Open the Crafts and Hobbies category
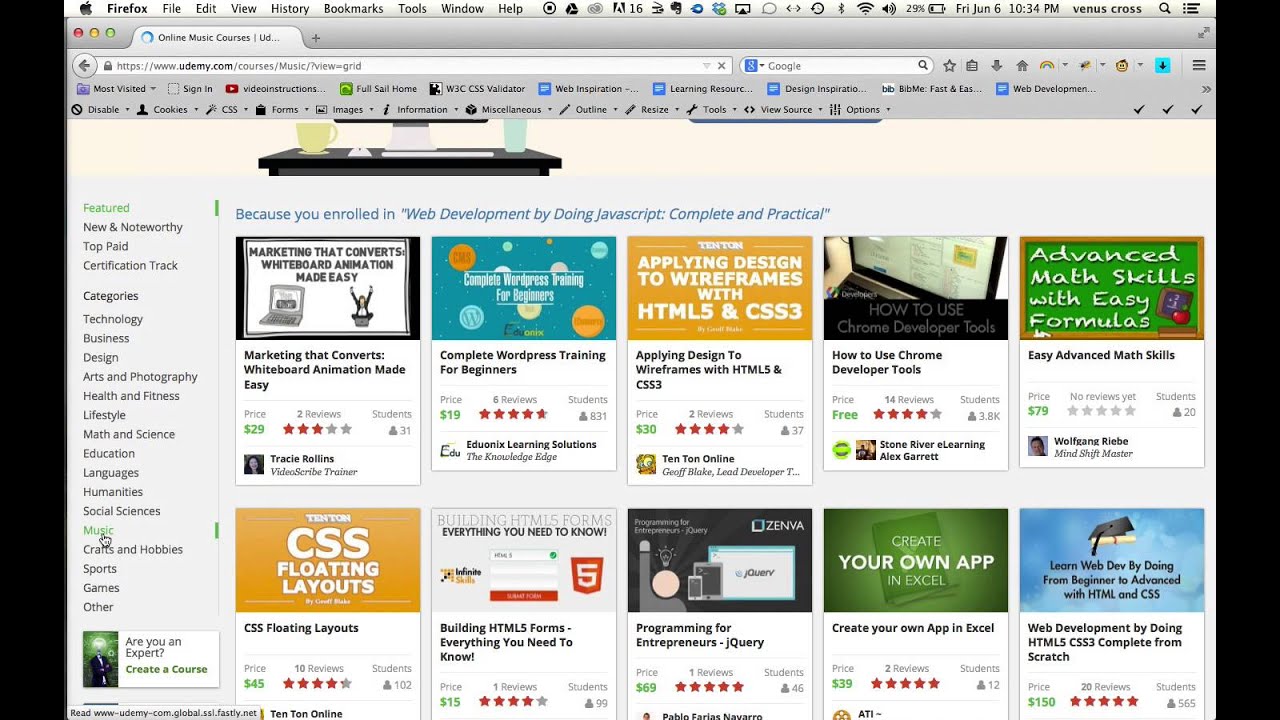 click(x=133, y=549)
